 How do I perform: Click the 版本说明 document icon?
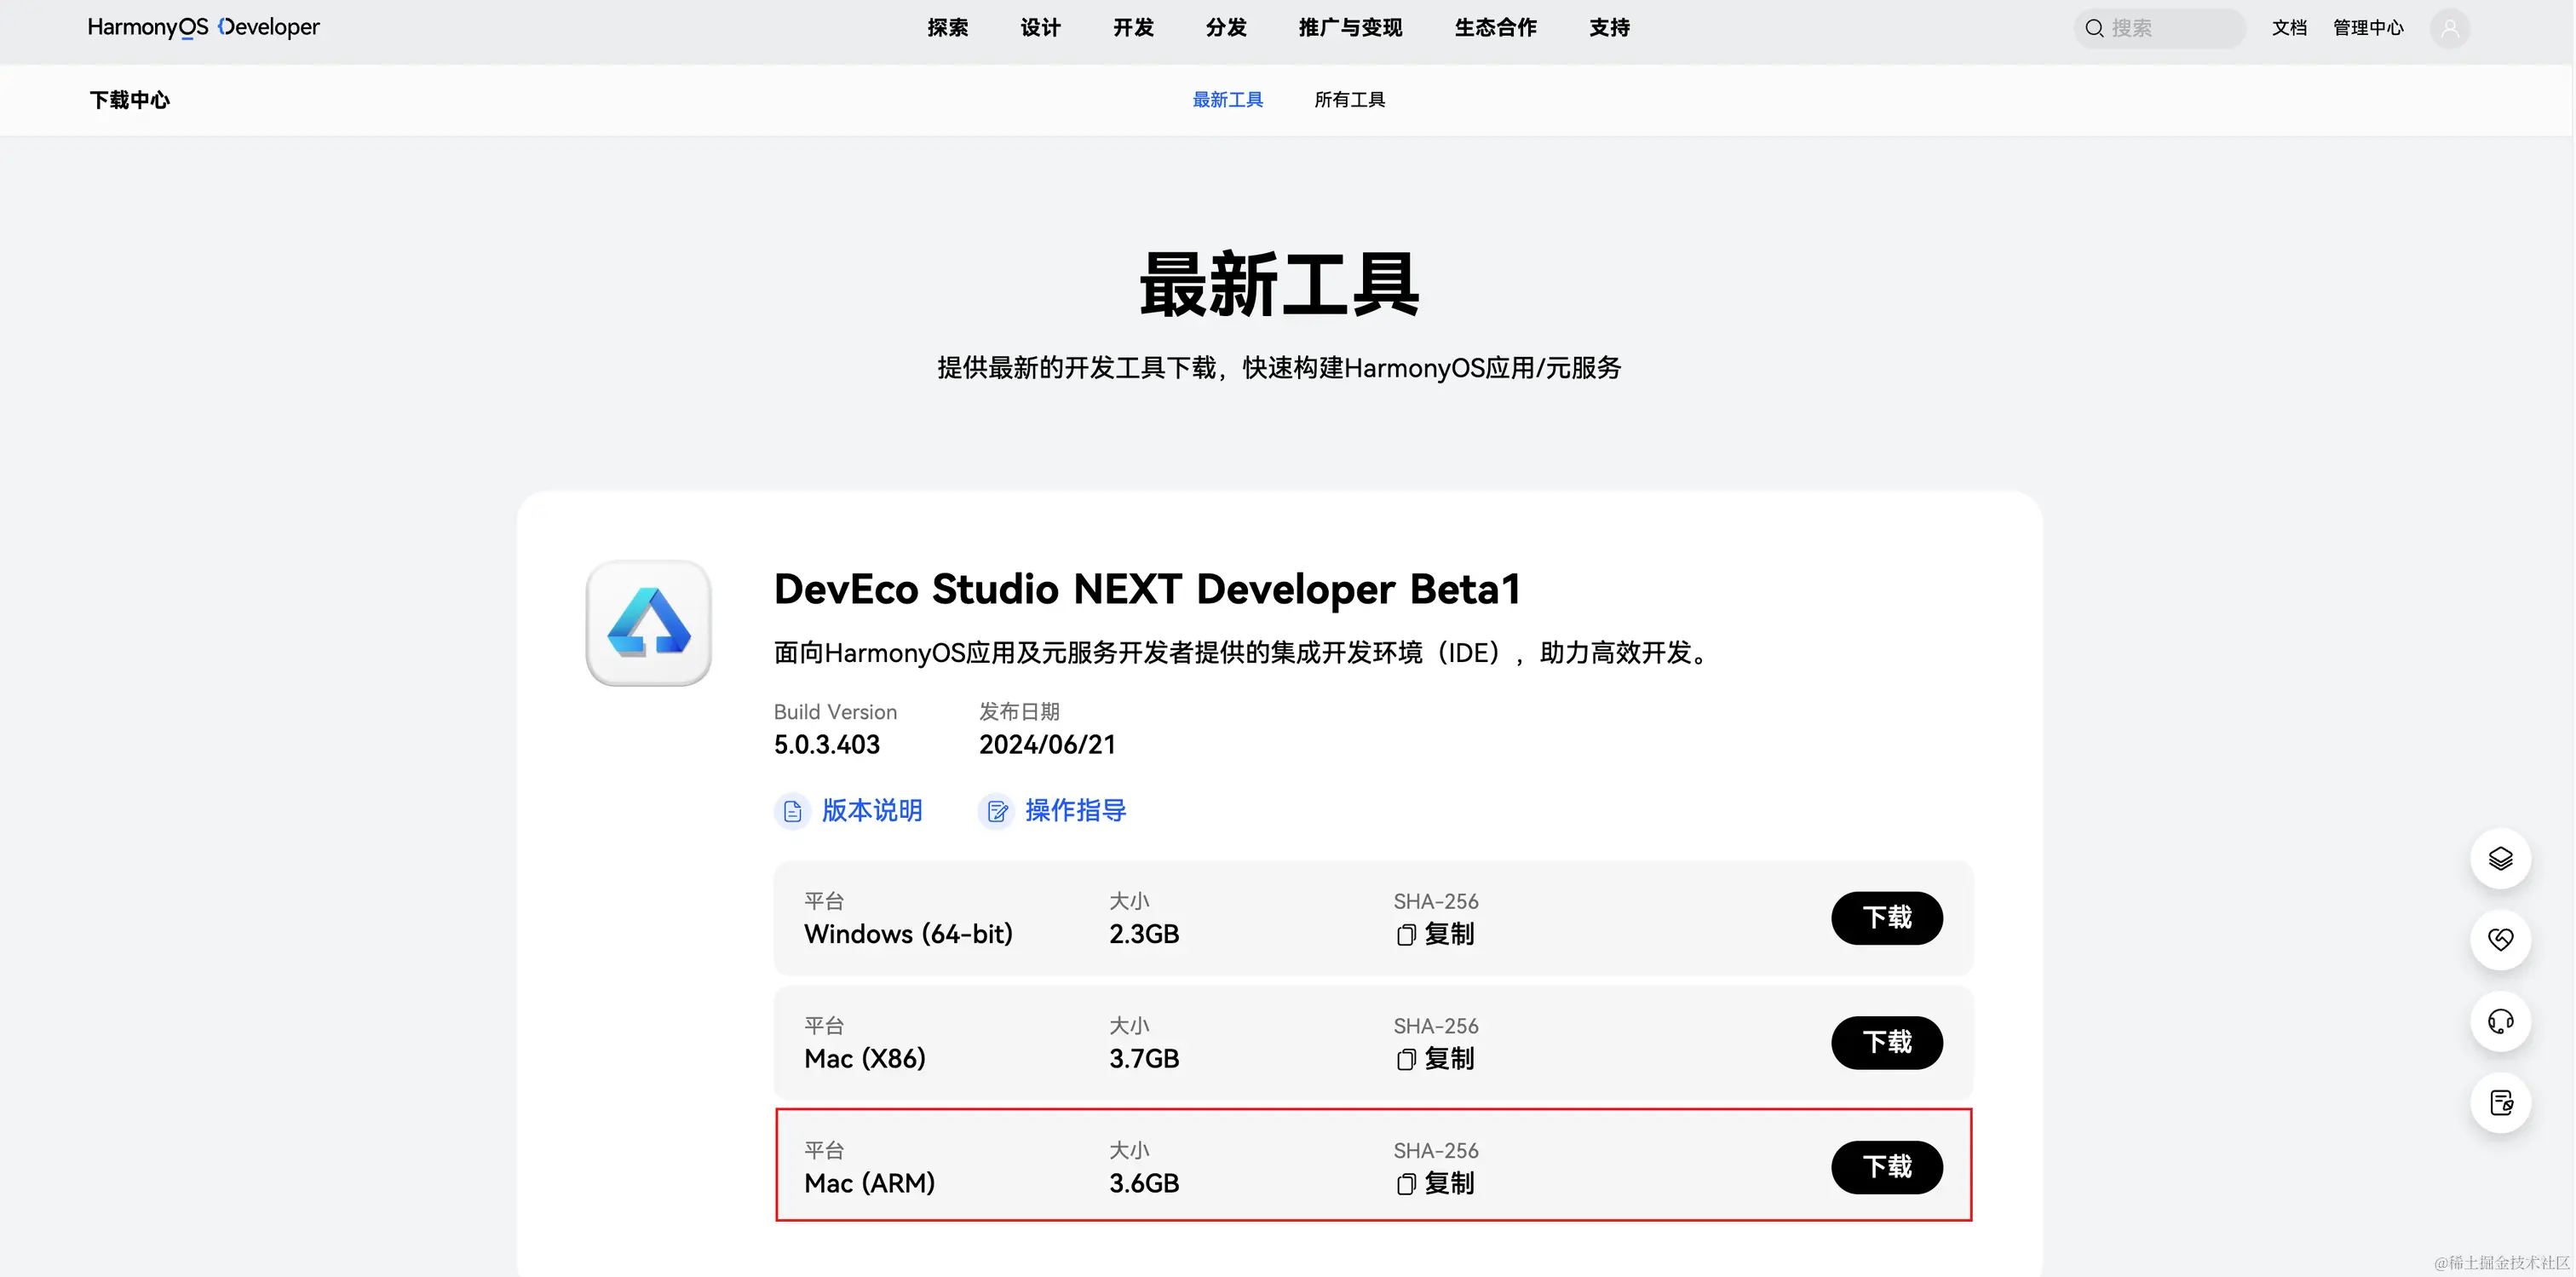pyautogui.click(x=792, y=811)
